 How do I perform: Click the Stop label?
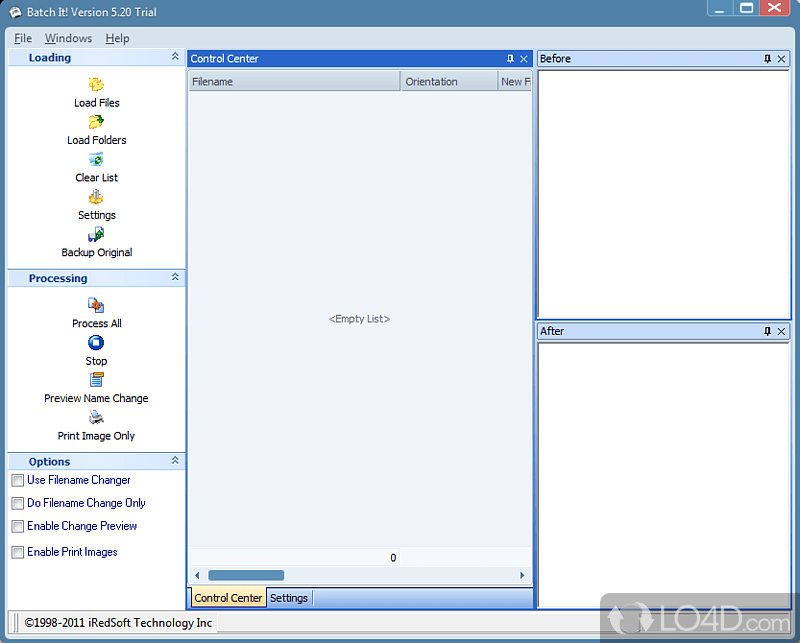96,361
